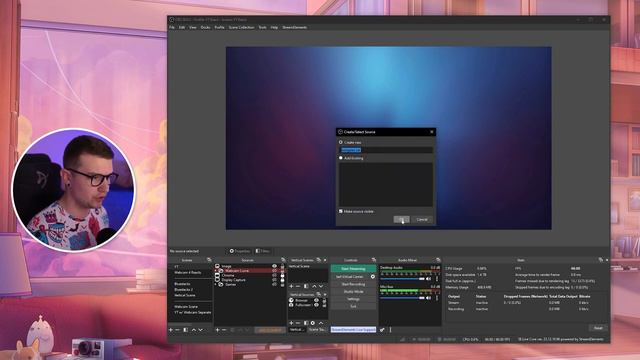The width and height of the screenshot is (640, 360).
Task: Mute the Mic/Aux speaker icon
Action: (x=429, y=298)
